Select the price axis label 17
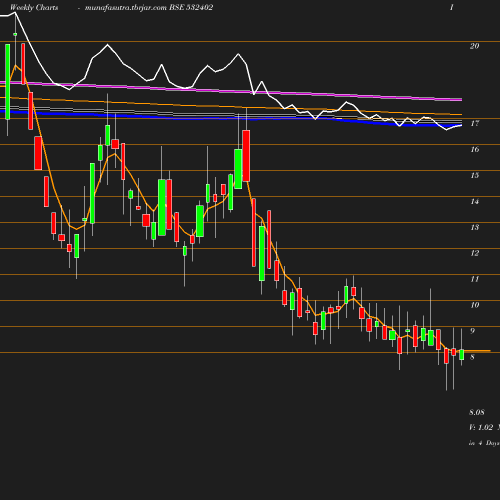Image resolution: width=500 pixels, height=500 pixels. pos(474,124)
